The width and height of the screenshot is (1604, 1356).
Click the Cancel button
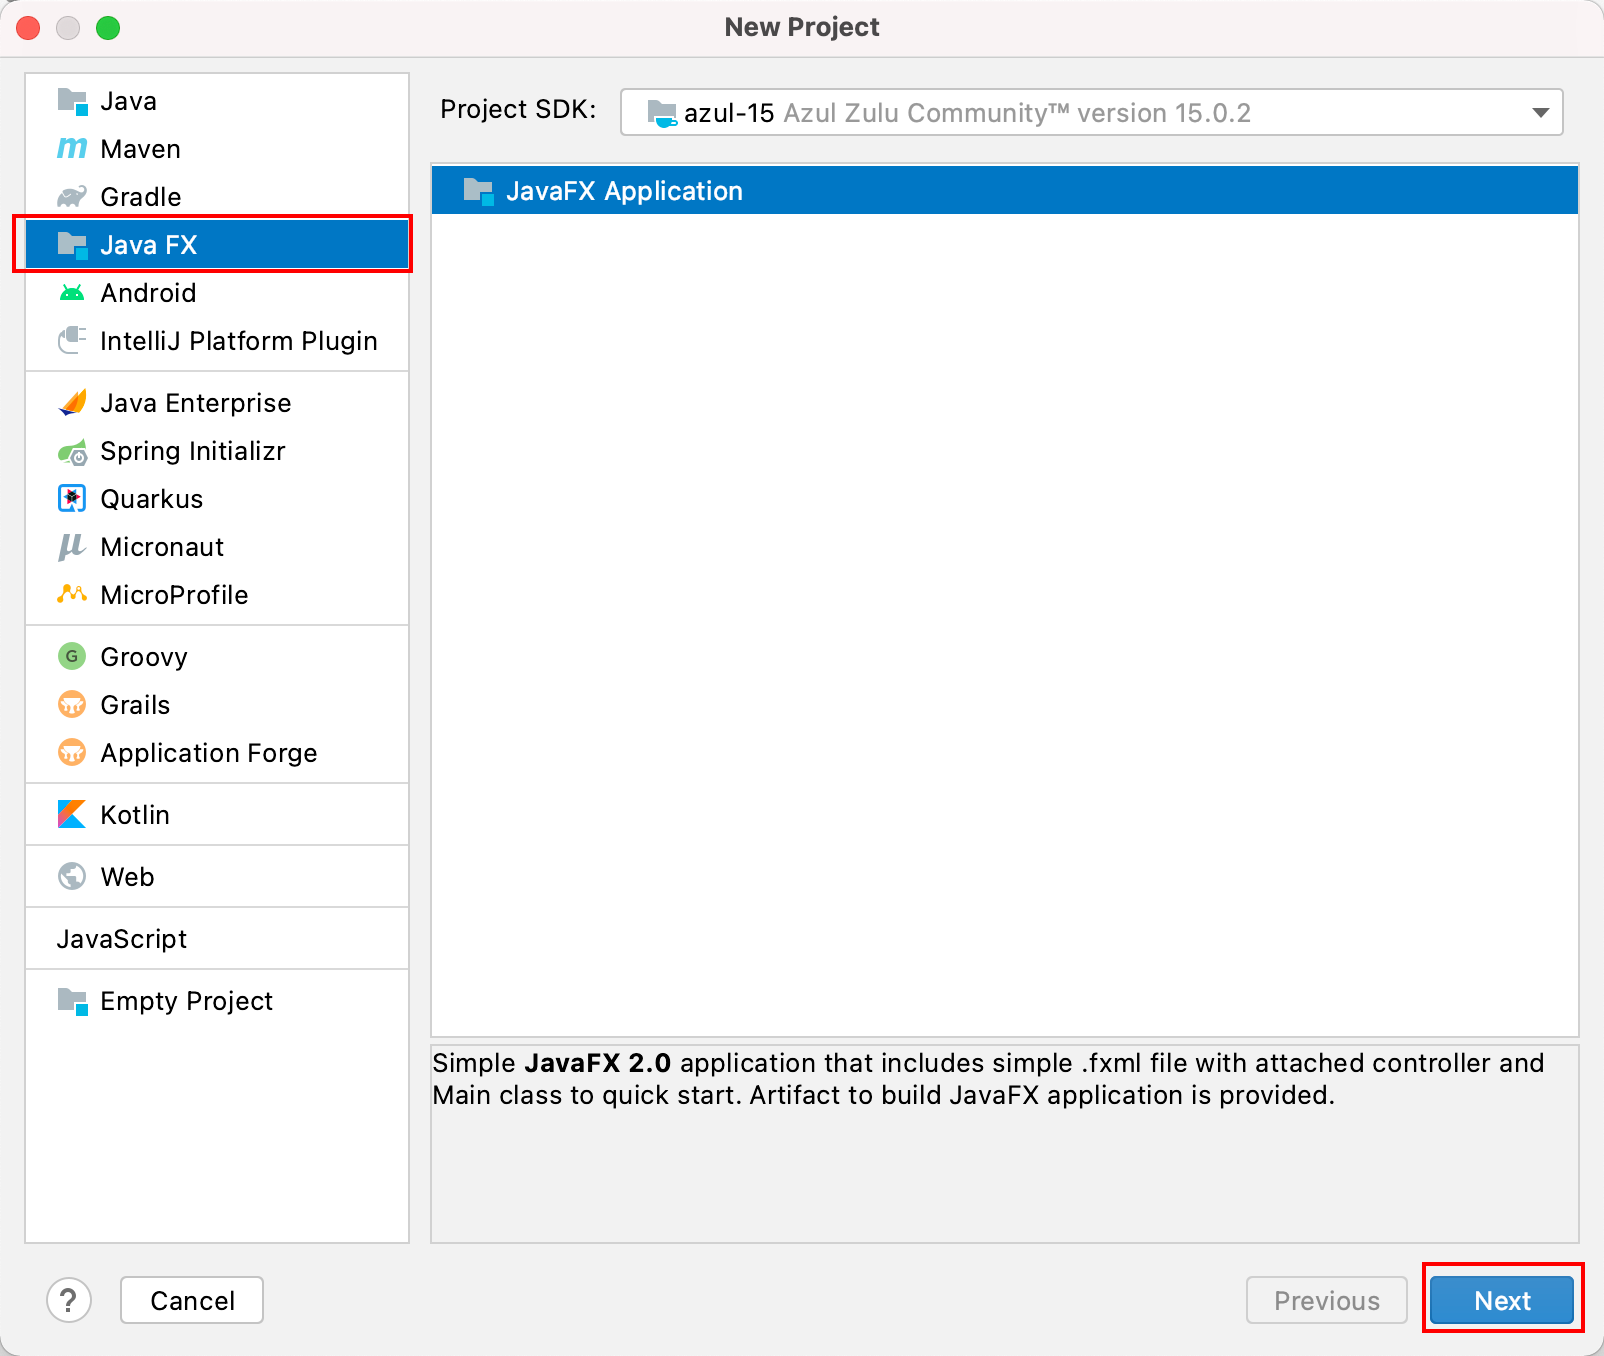coord(191,1300)
